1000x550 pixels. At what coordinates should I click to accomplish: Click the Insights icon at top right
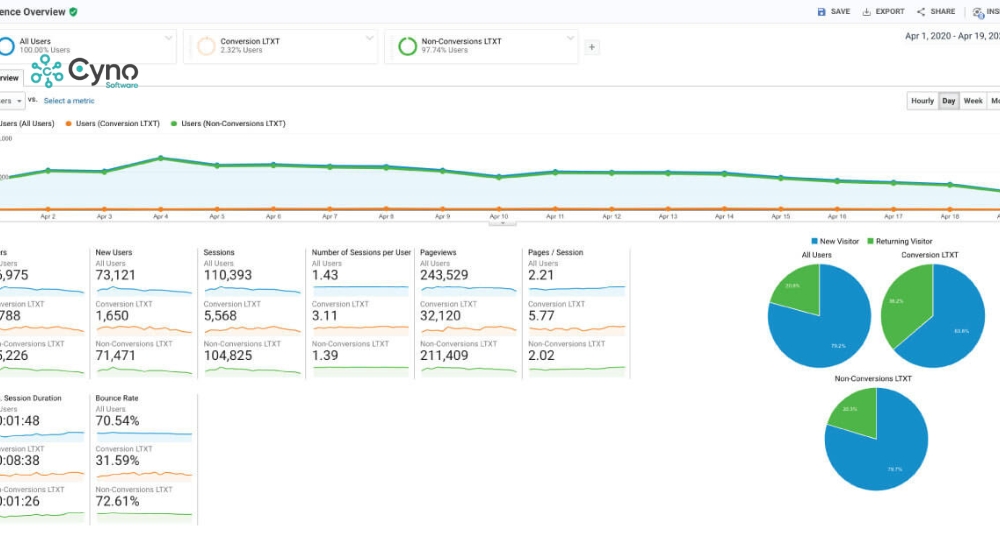978,12
